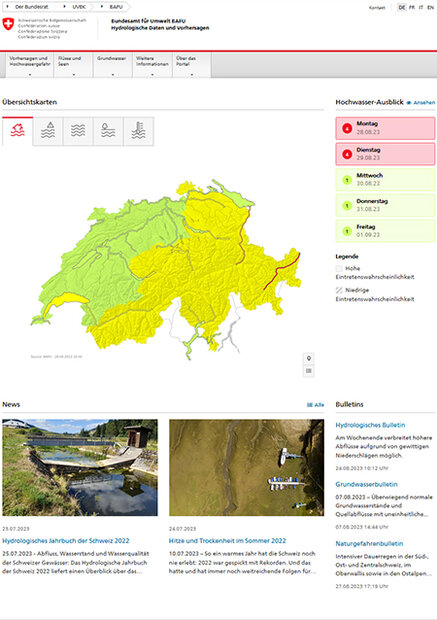This screenshot has height=620, width=437.
Task: Select the plain waves map icon
Action: (x=78, y=131)
